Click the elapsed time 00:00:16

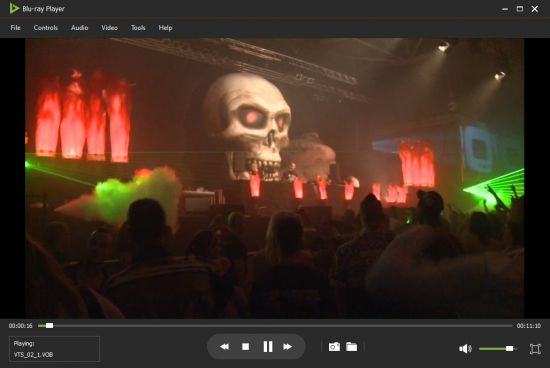(x=21, y=326)
